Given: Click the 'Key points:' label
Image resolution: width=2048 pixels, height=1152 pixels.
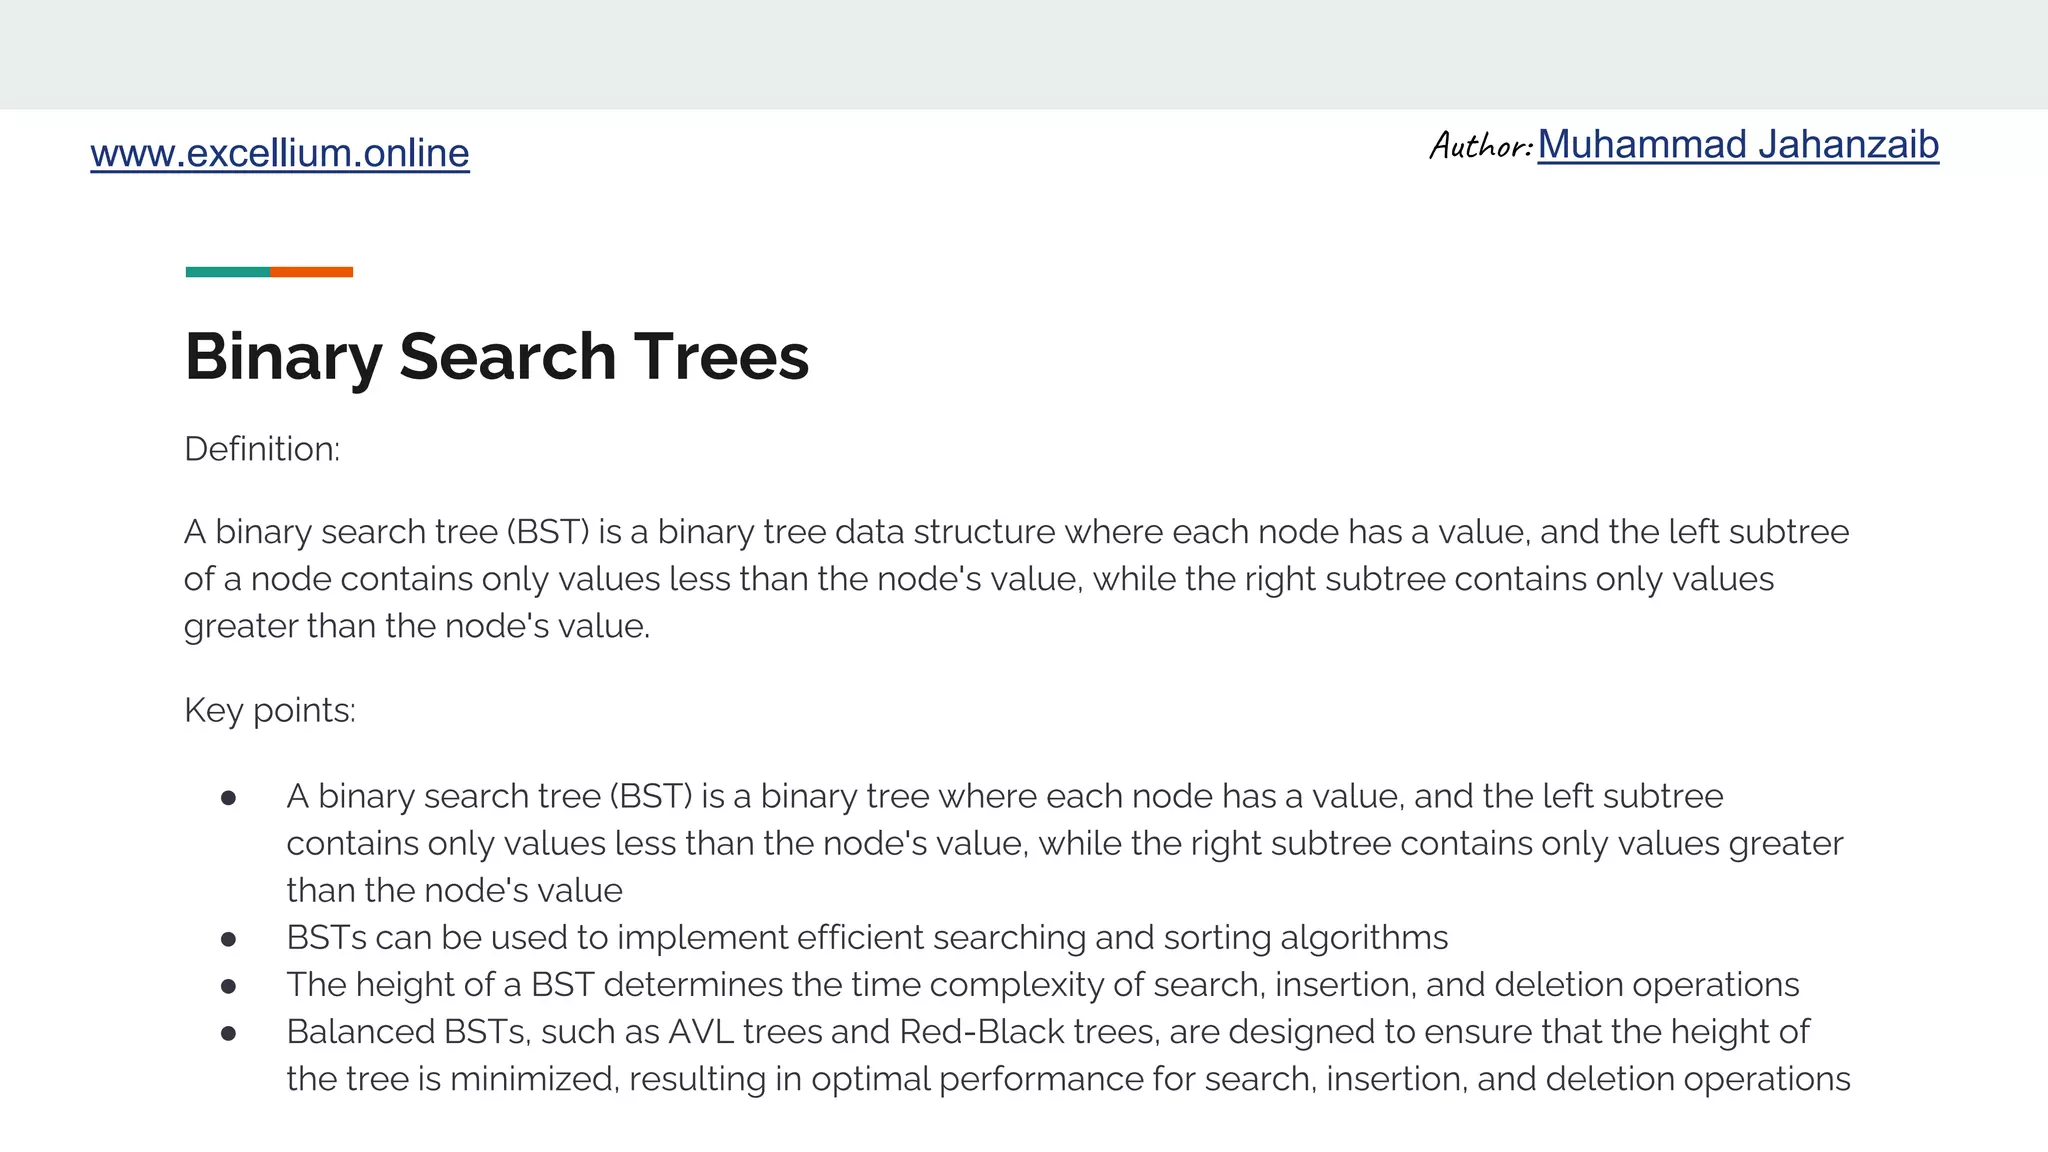Looking at the screenshot, I should (270, 710).
